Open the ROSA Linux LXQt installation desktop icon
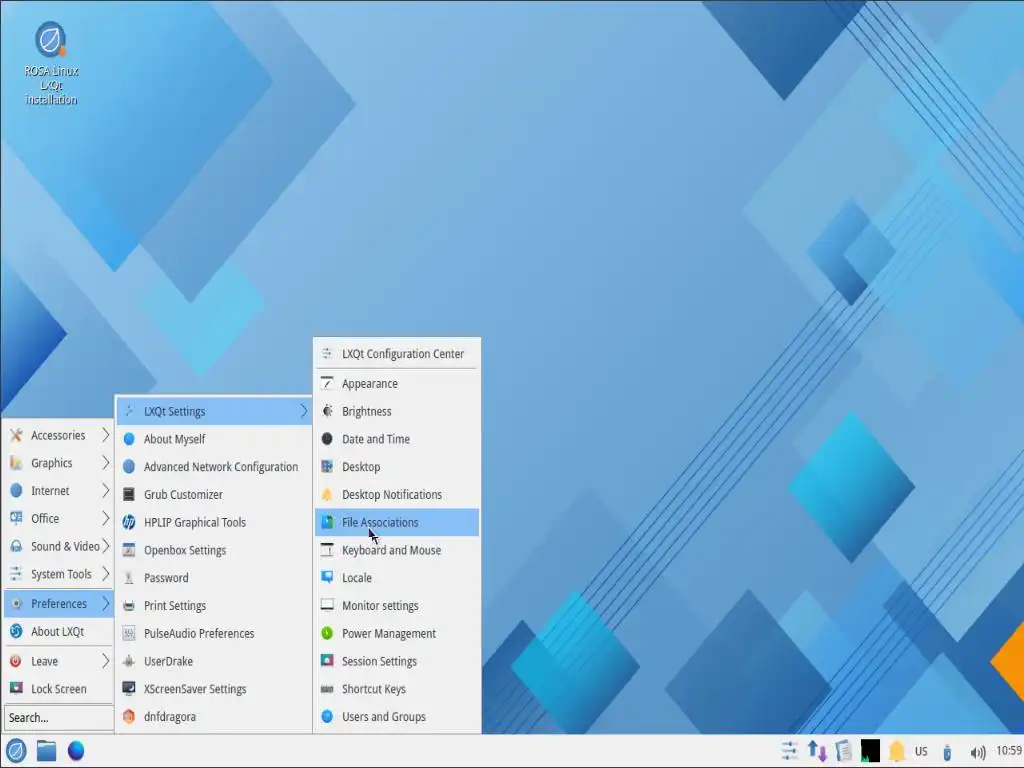The width and height of the screenshot is (1024, 768). pos(50,63)
